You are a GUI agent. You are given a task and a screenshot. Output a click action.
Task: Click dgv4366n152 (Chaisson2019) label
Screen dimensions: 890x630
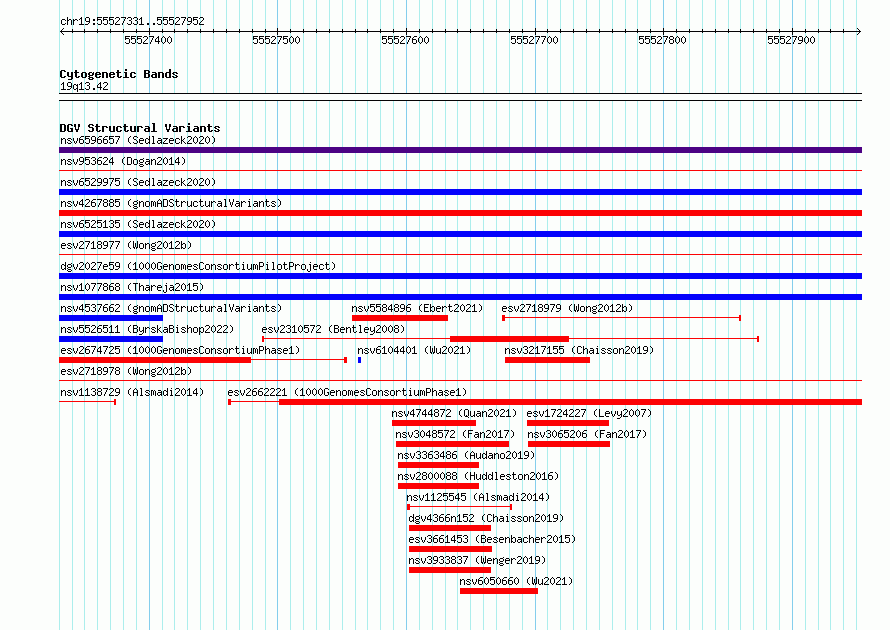coord(486,518)
